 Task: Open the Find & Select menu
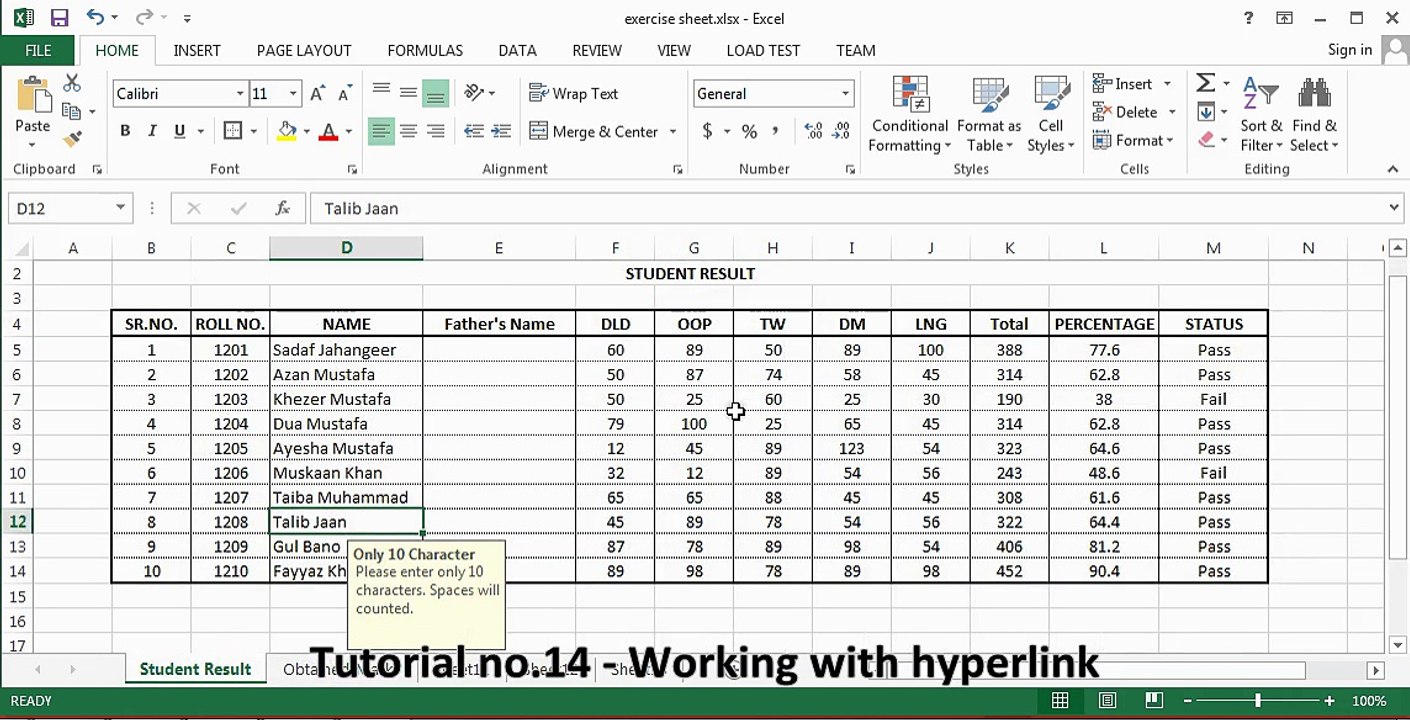click(x=1314, y=114)
